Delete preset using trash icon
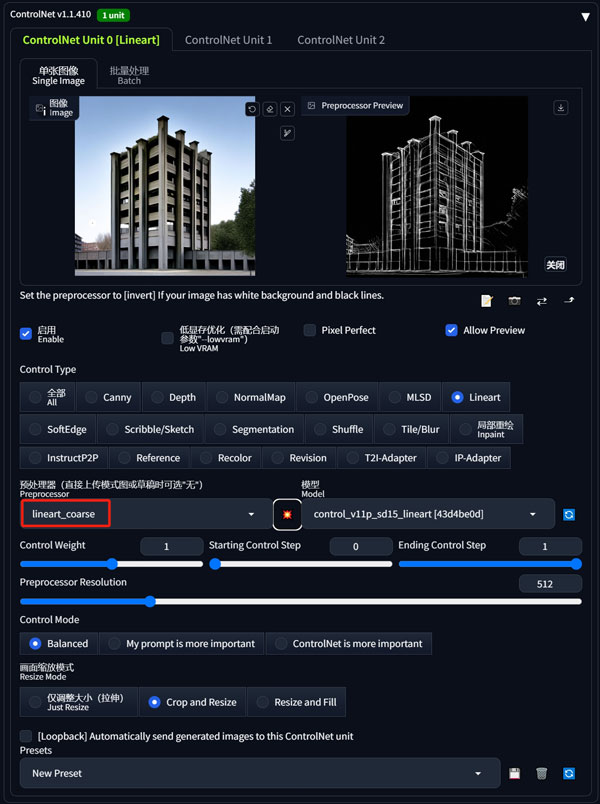 point(542,773)
